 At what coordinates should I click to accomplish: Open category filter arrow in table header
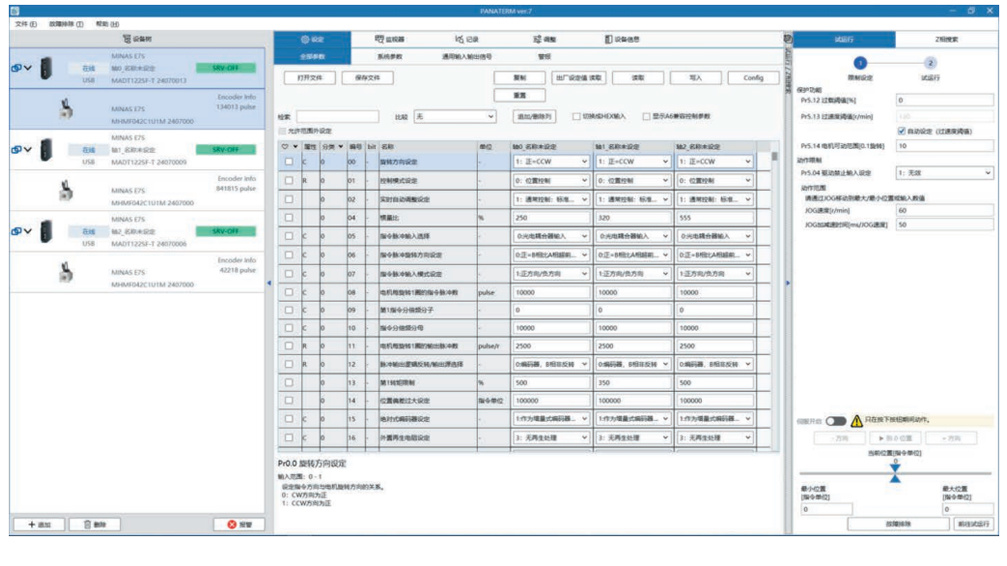(340, 146)
